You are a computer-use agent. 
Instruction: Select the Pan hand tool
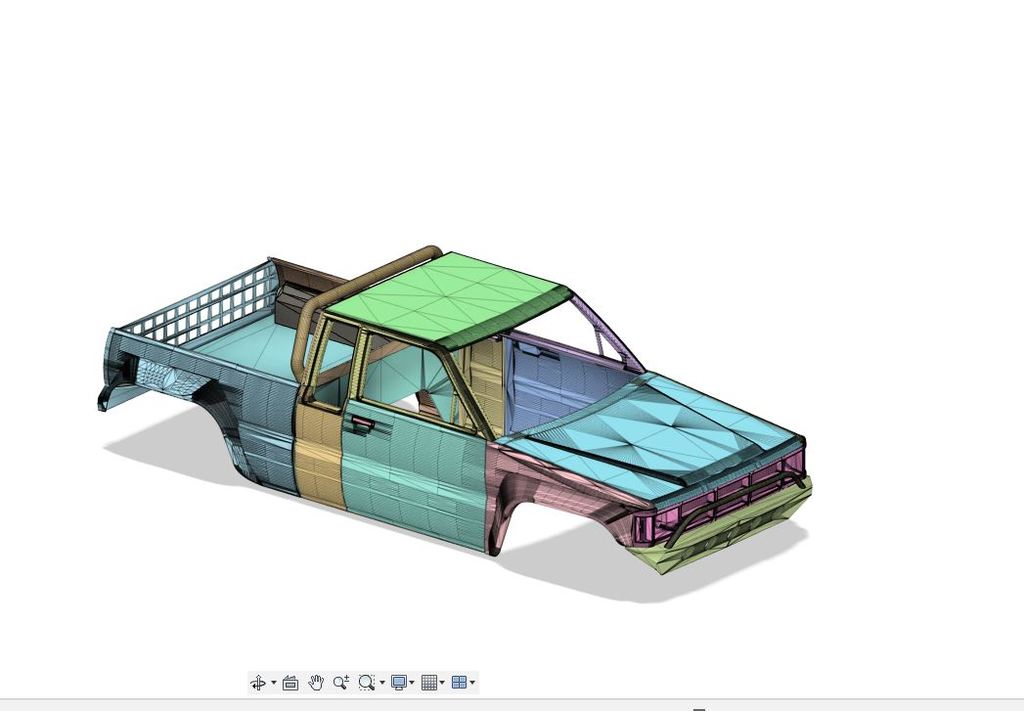click(317, 682)
